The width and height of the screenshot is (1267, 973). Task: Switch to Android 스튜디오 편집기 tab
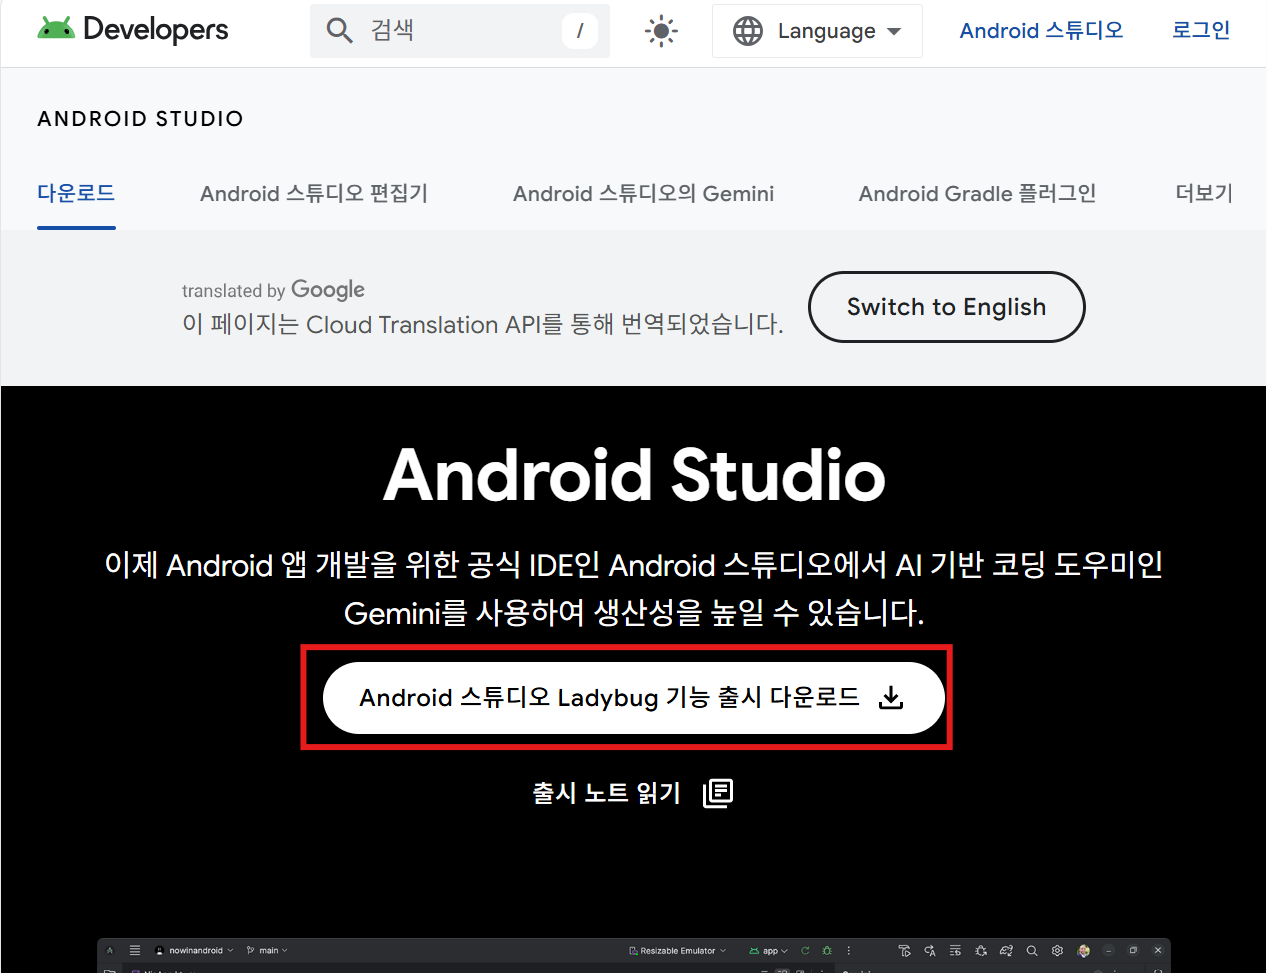pyautogui.click(x=314, y=194)
